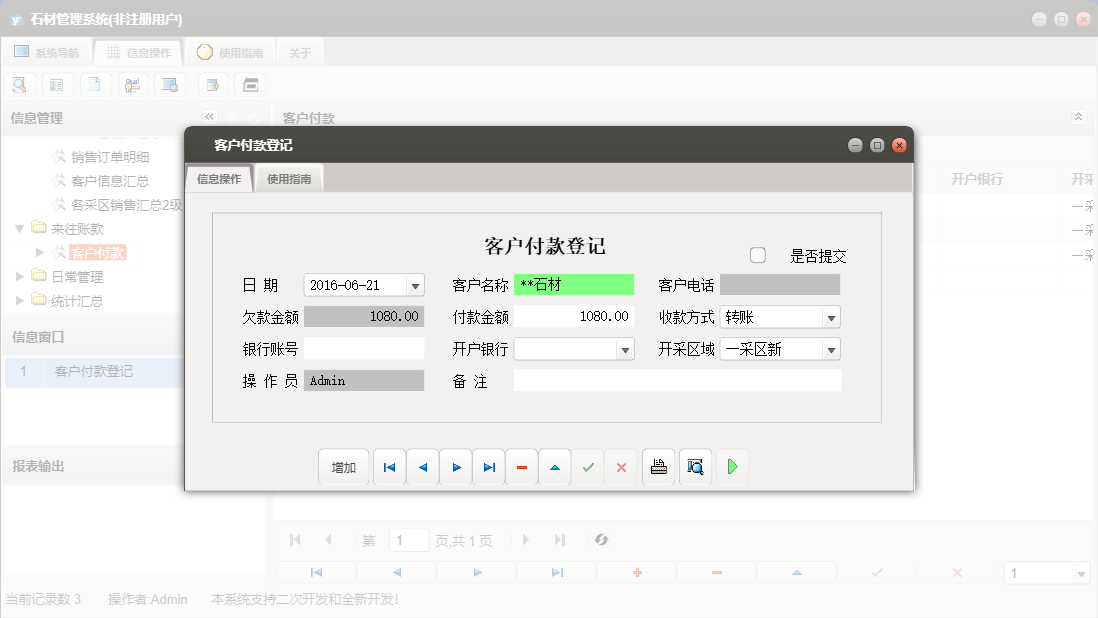The image size is (1098, 618).
Task: Open the print preview icon in the dialog
Action: pyautogui.click(x=695, y=466)
